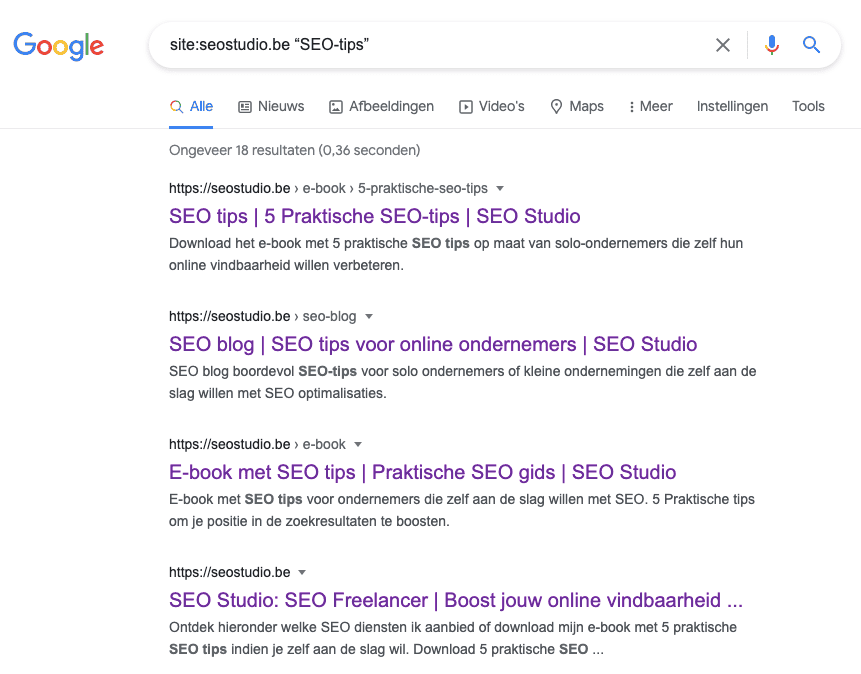Click the snippet starting 'E-book met SEO tips voor ondernemers'
Screen dimensions: 861x674
[462, 510]
